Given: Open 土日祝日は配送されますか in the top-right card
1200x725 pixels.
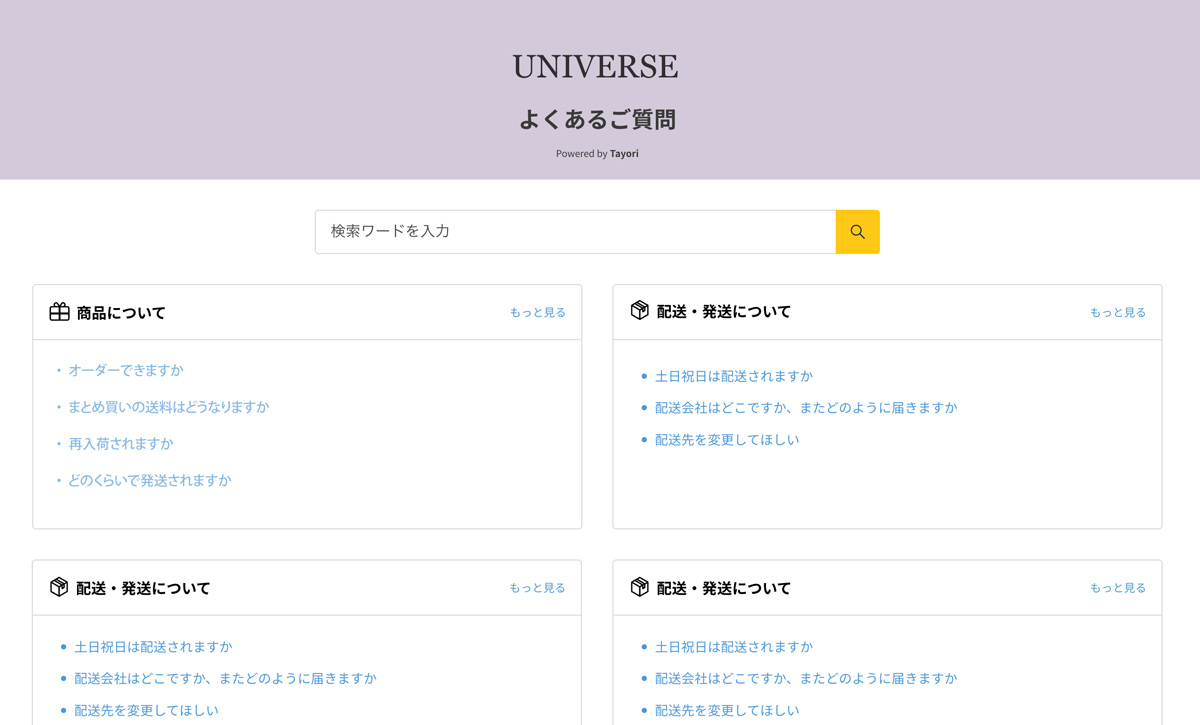Looking at the screenshot, I should coord(733,376).
